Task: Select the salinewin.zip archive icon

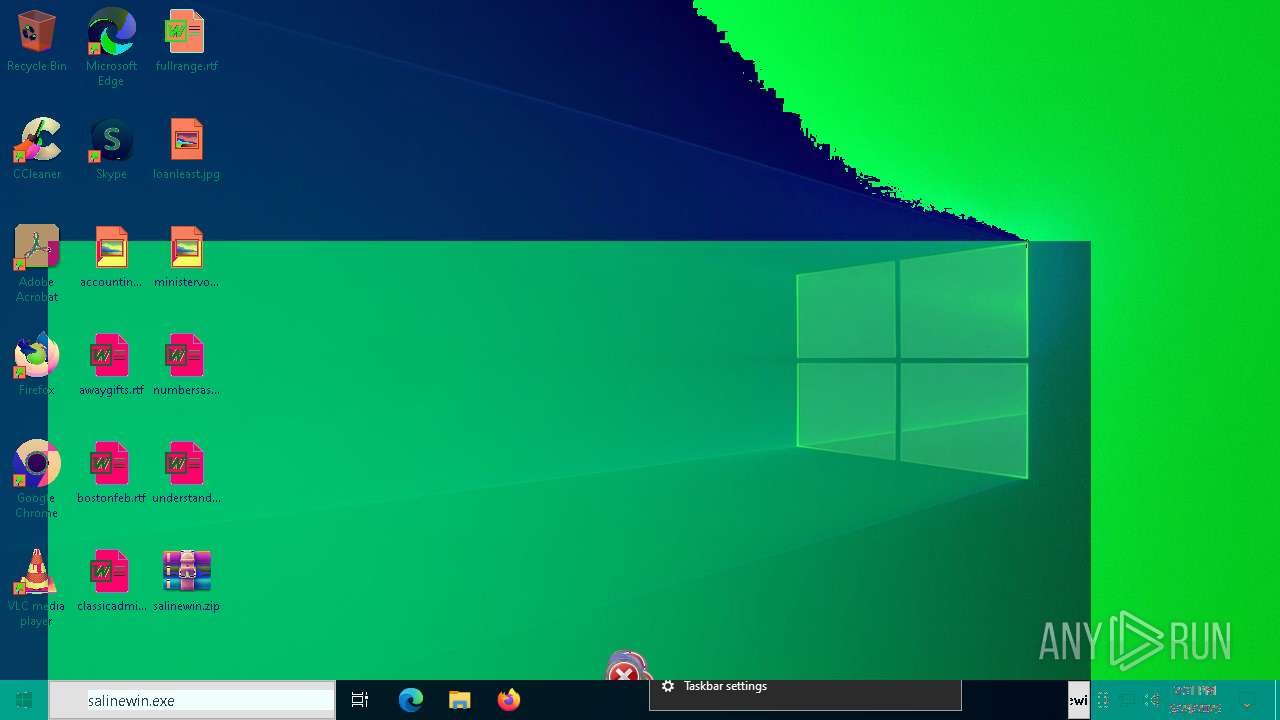Action: [186, 581]
